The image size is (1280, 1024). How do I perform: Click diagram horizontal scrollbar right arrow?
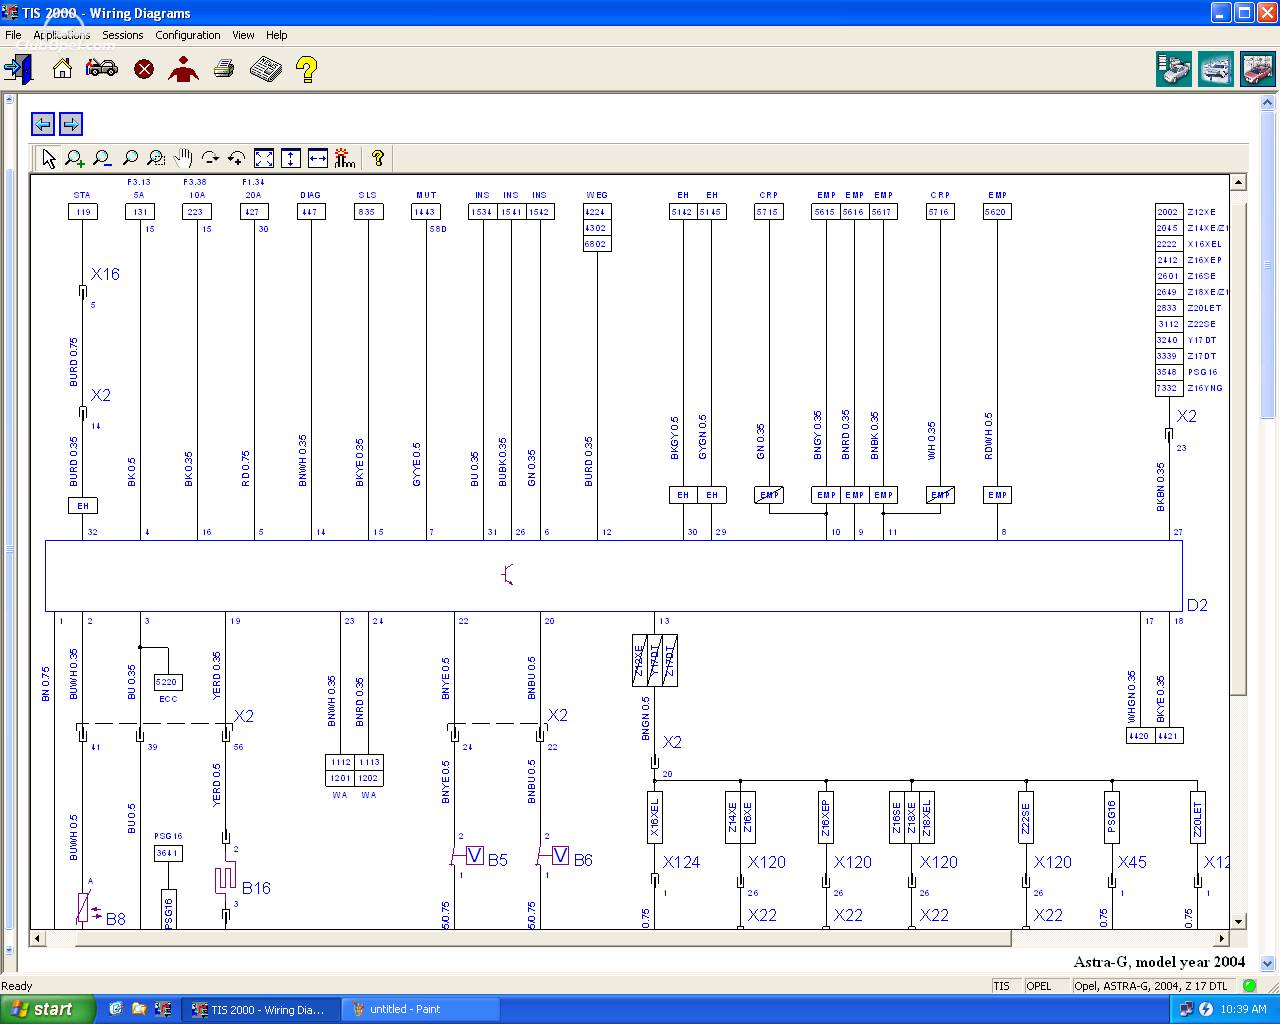(1221, 938)
